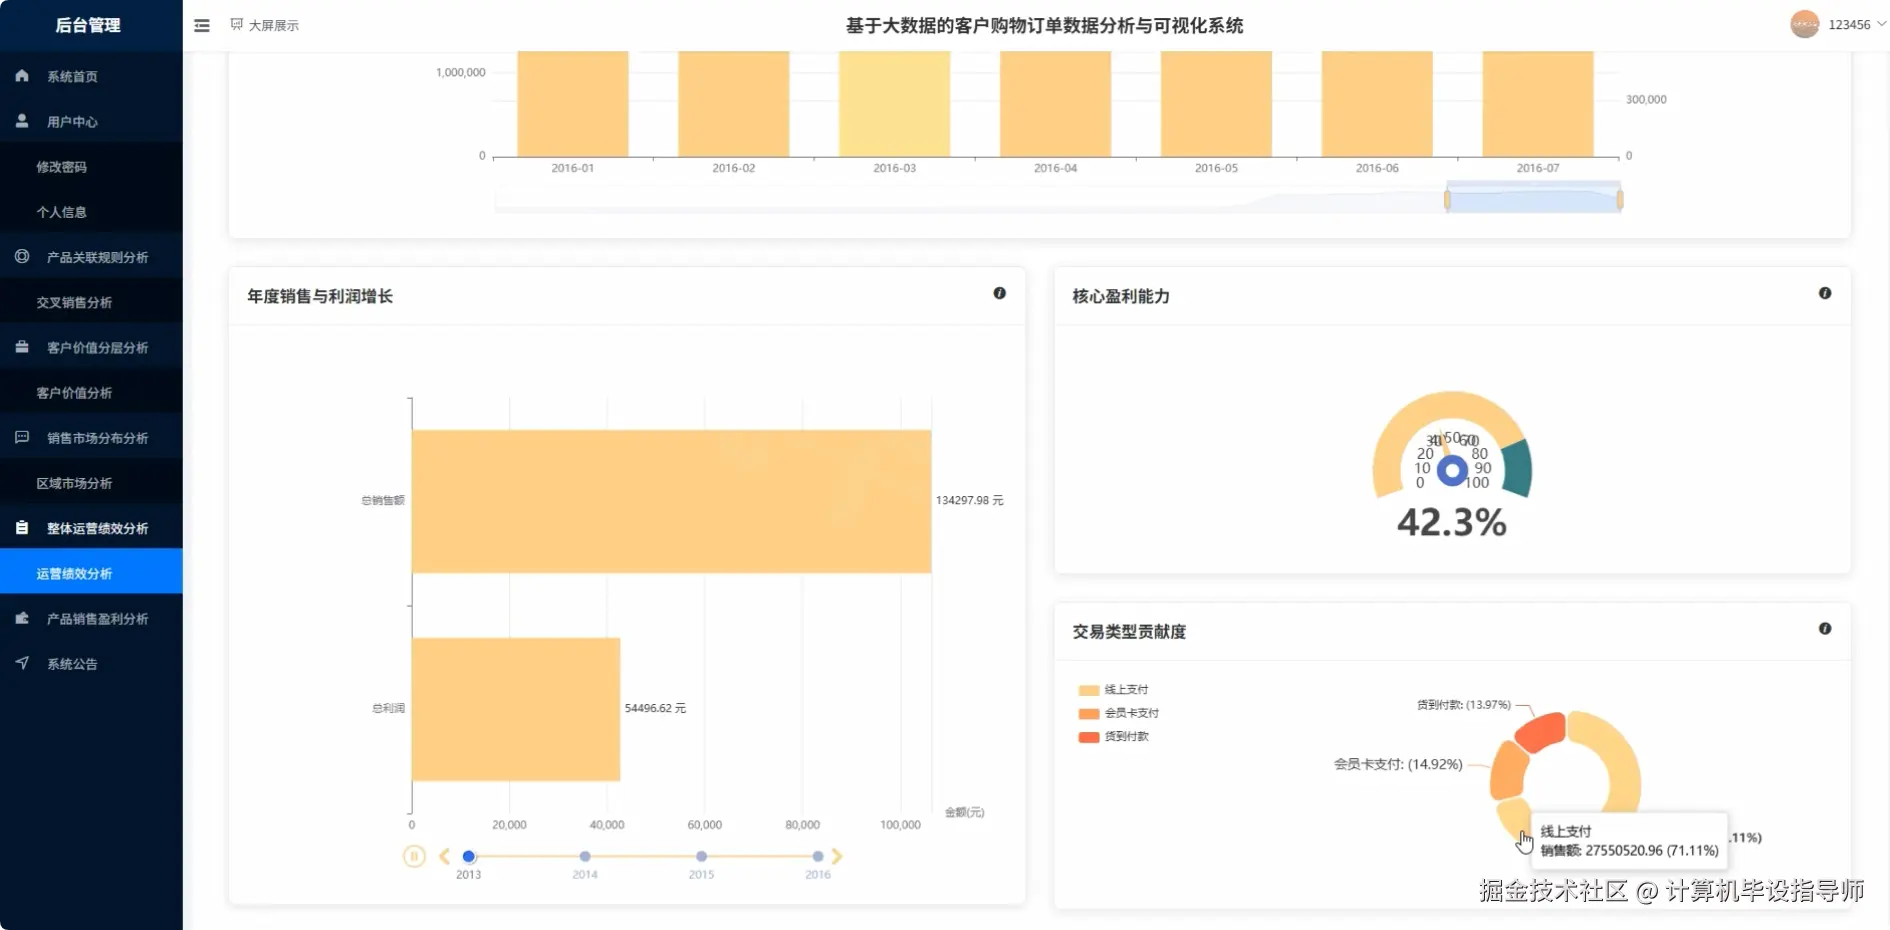Click the user avatar in header
The height and width of the screenshot is (930, 1890).
1804,24
